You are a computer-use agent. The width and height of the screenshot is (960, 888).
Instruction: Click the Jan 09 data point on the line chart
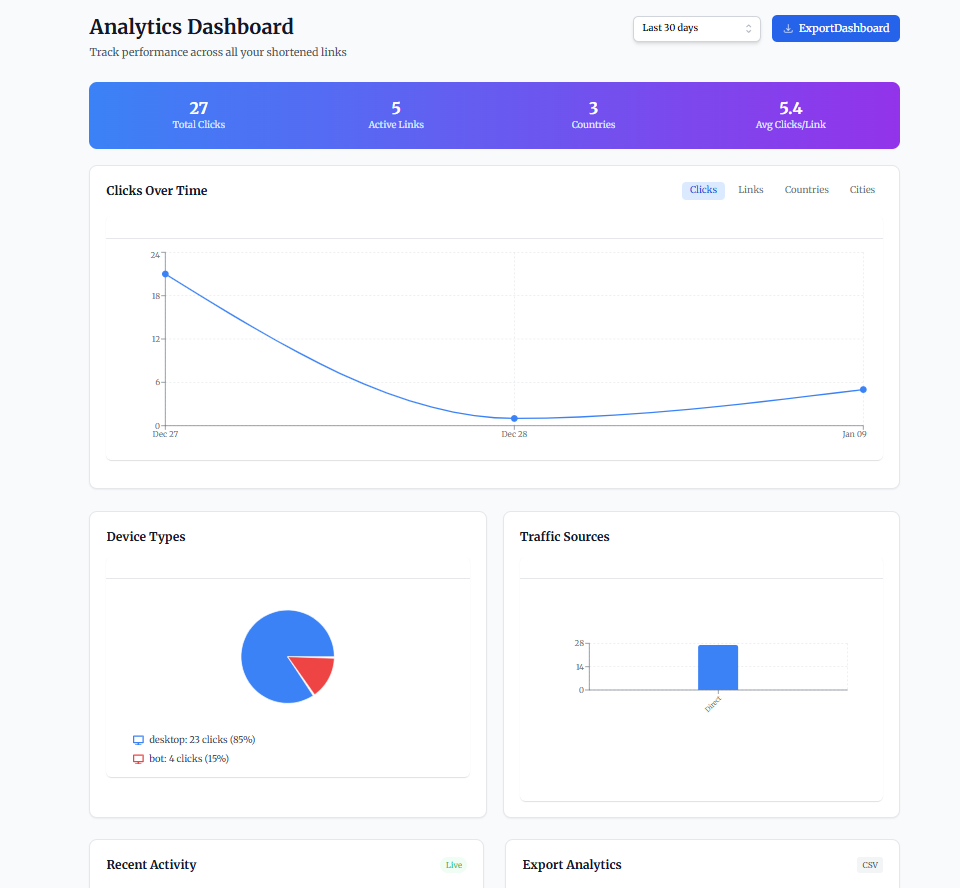(x=862, y=390)
